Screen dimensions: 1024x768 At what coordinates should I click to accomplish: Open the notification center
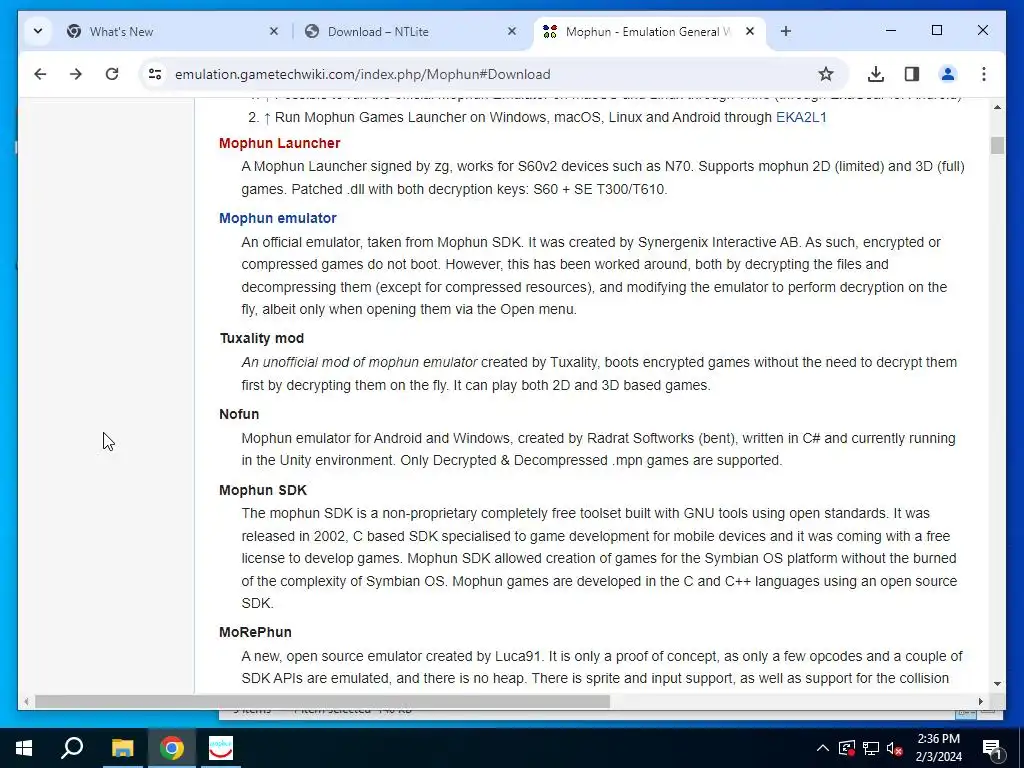pos(991,748)
